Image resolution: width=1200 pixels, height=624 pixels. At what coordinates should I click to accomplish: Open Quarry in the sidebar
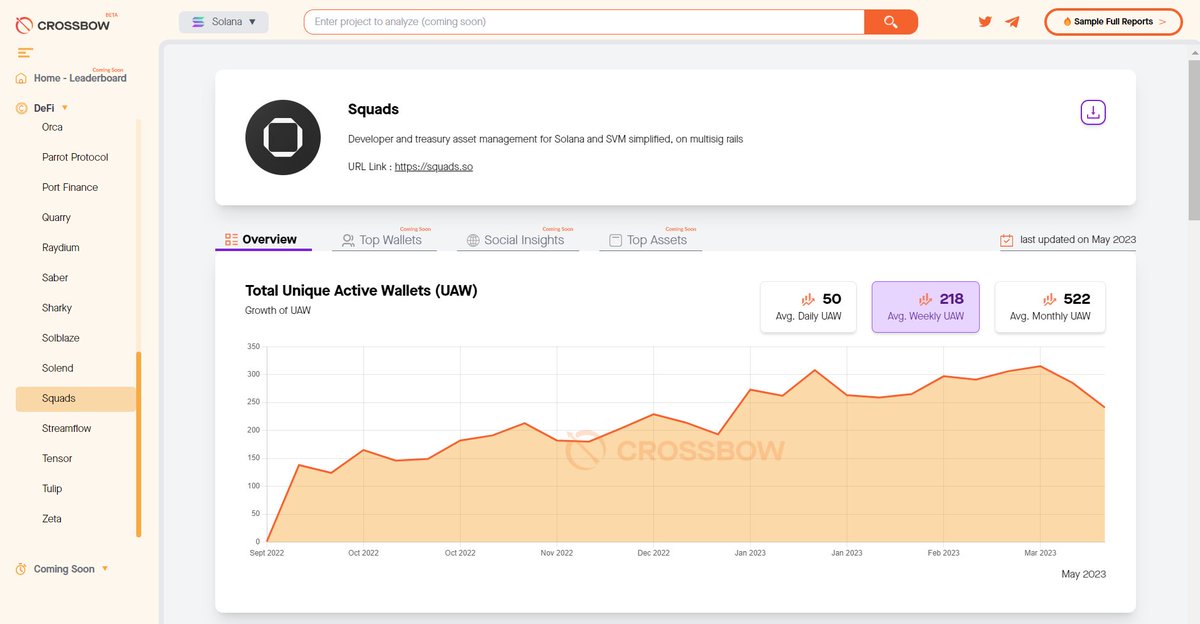[x=56, y=217]
